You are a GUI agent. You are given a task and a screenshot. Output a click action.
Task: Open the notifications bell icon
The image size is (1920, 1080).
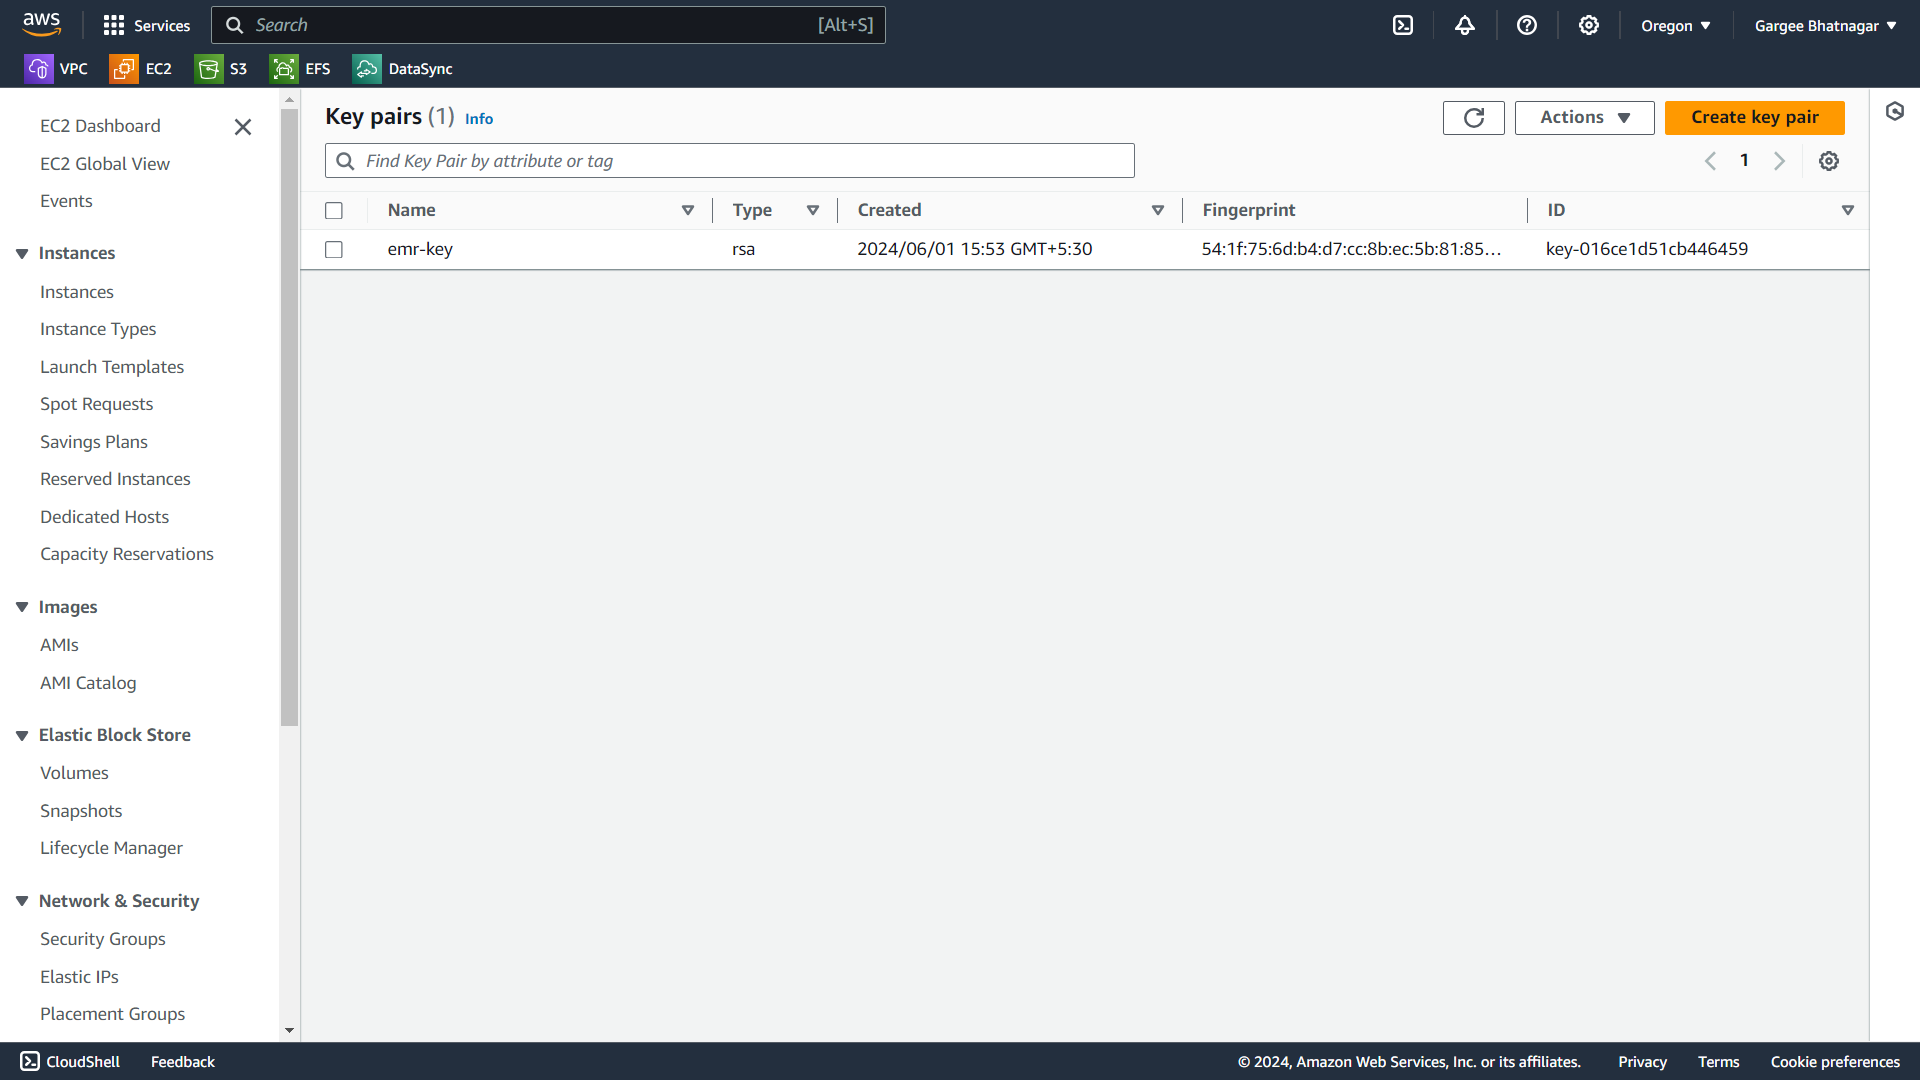[x=1465, y=25]
